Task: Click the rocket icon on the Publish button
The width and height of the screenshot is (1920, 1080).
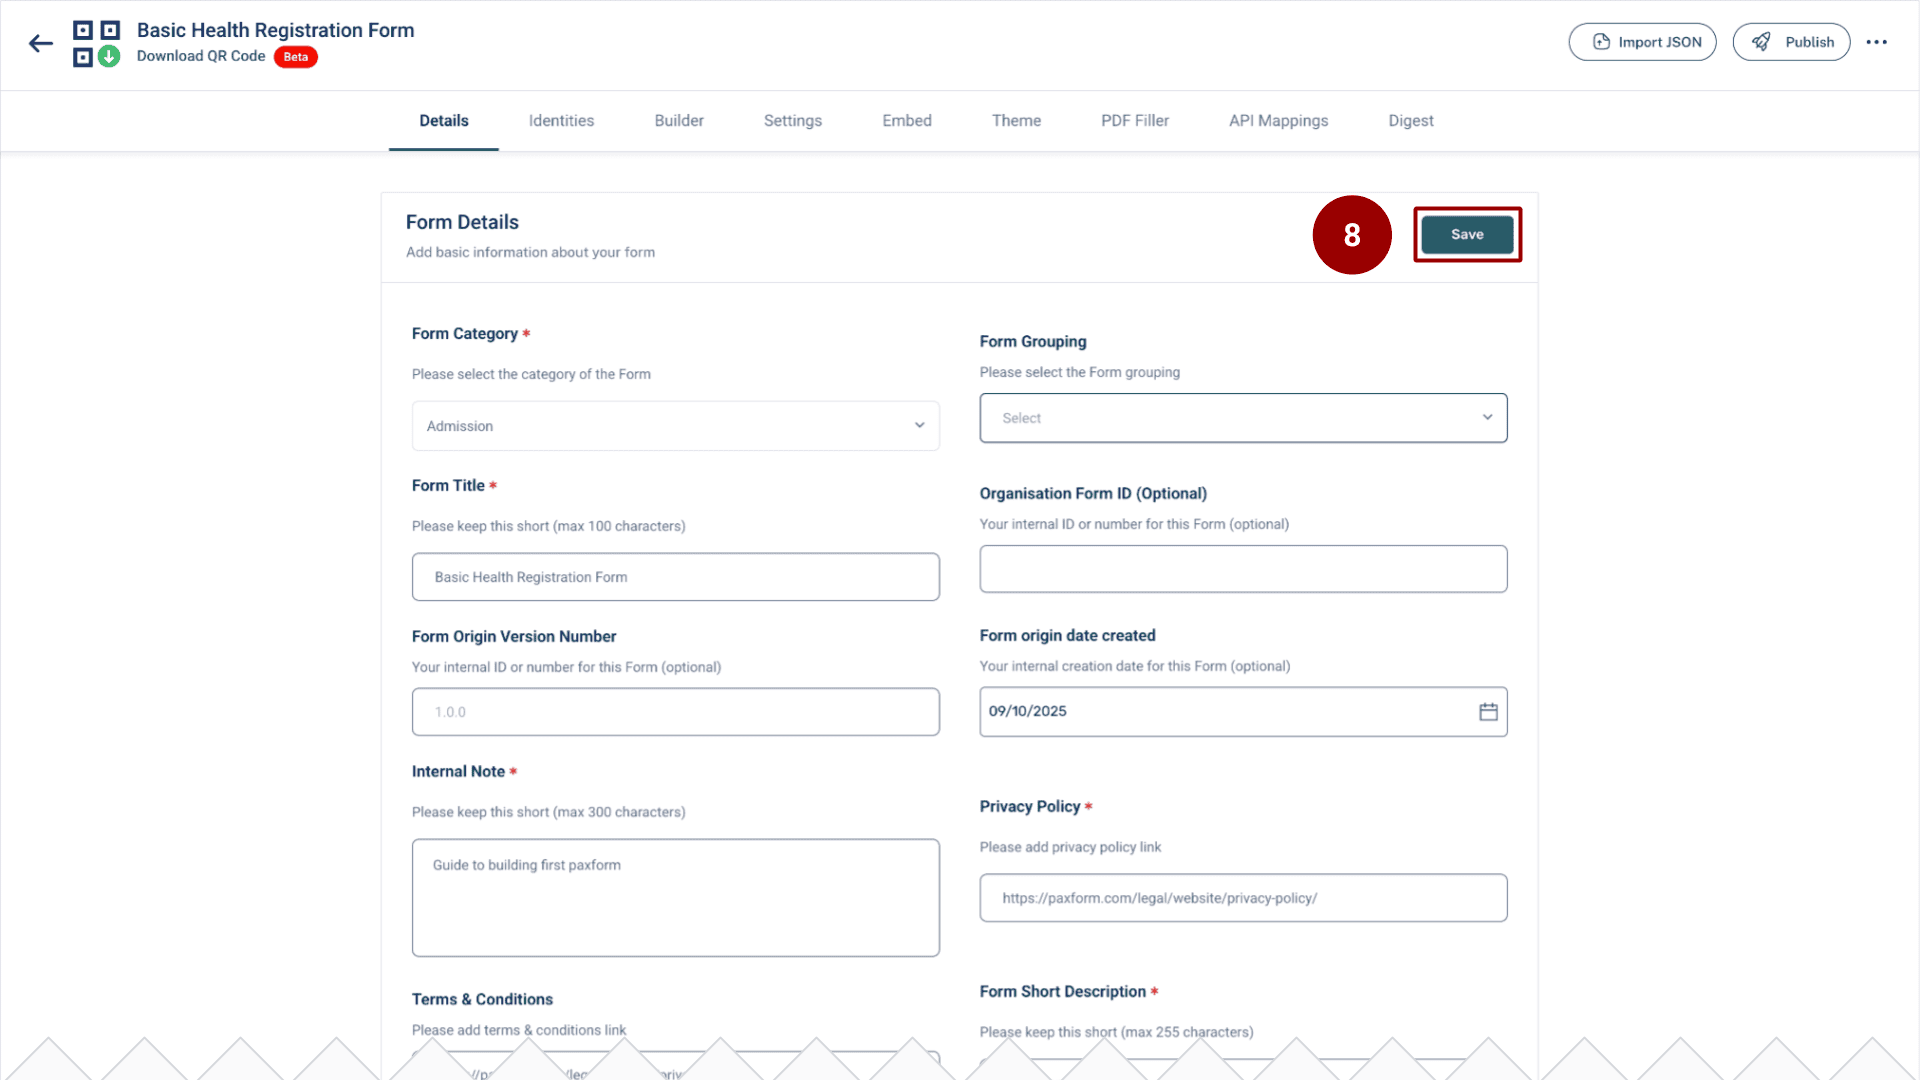Action: (1762, 42)
